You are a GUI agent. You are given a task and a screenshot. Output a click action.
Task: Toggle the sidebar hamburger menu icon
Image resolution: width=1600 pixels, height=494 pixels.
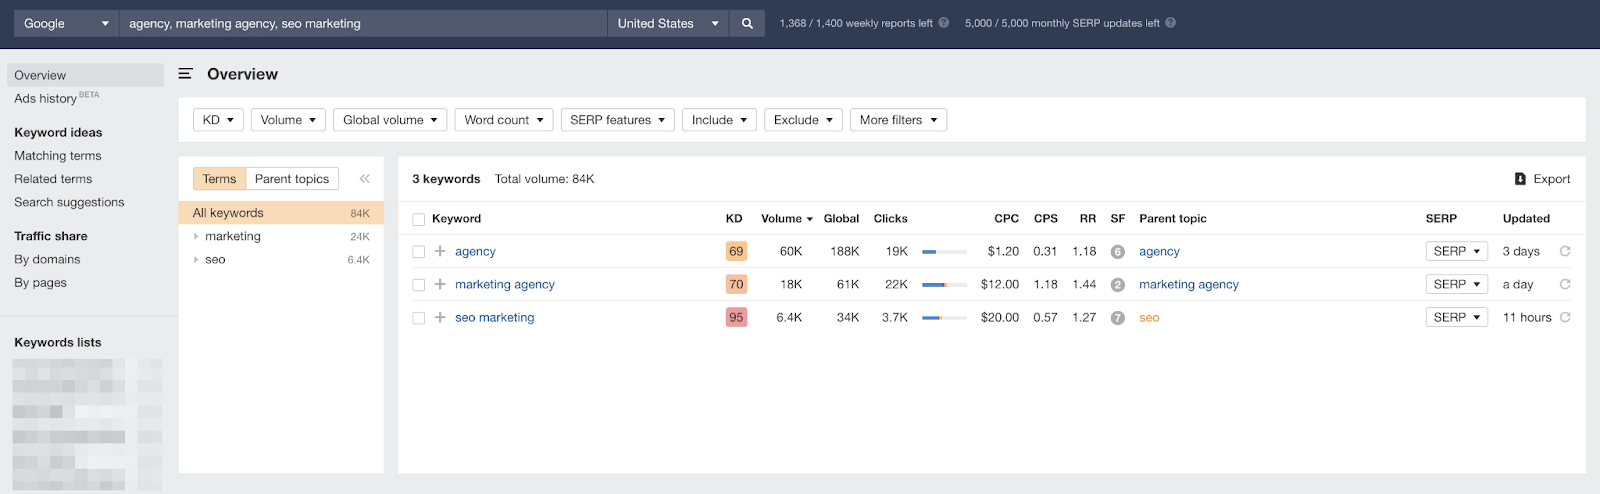coord(185,74)
